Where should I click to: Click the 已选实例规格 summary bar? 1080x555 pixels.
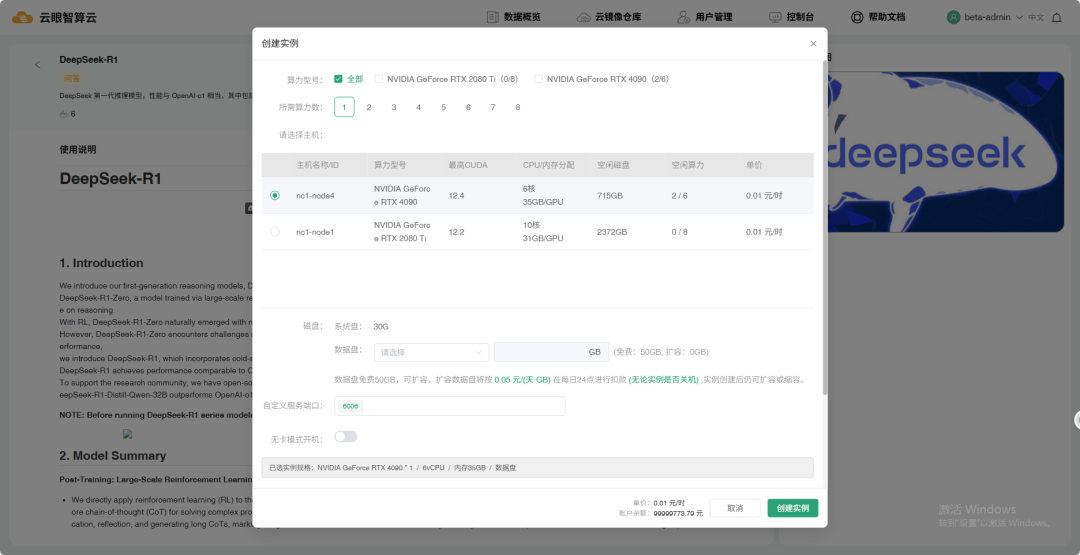[537, 468]
